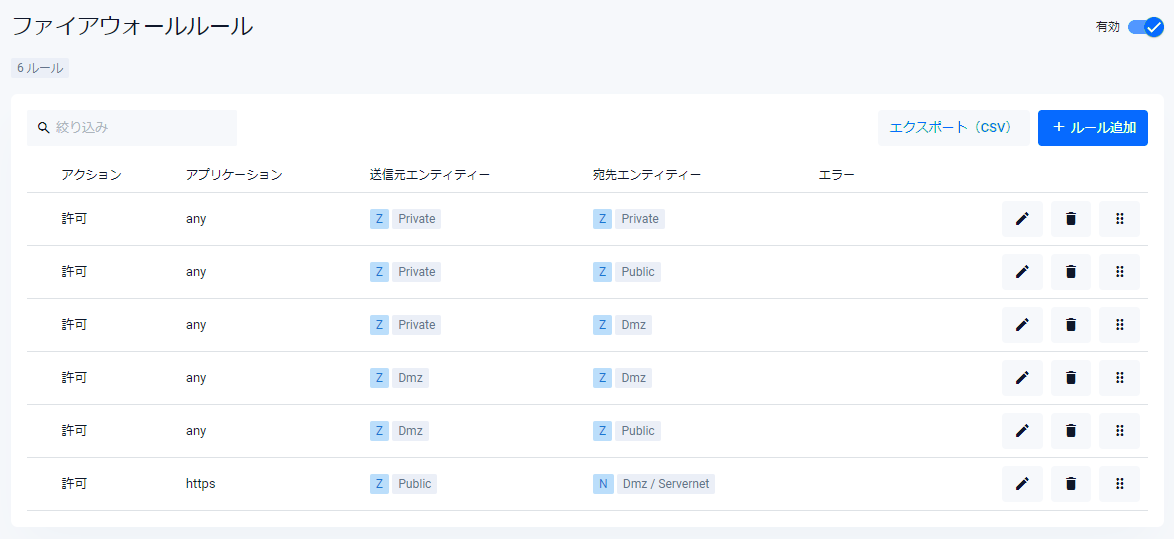Click the ルール追加 button
The height and width of the screenshot is (539, 1174).
tap(1092, 128)
